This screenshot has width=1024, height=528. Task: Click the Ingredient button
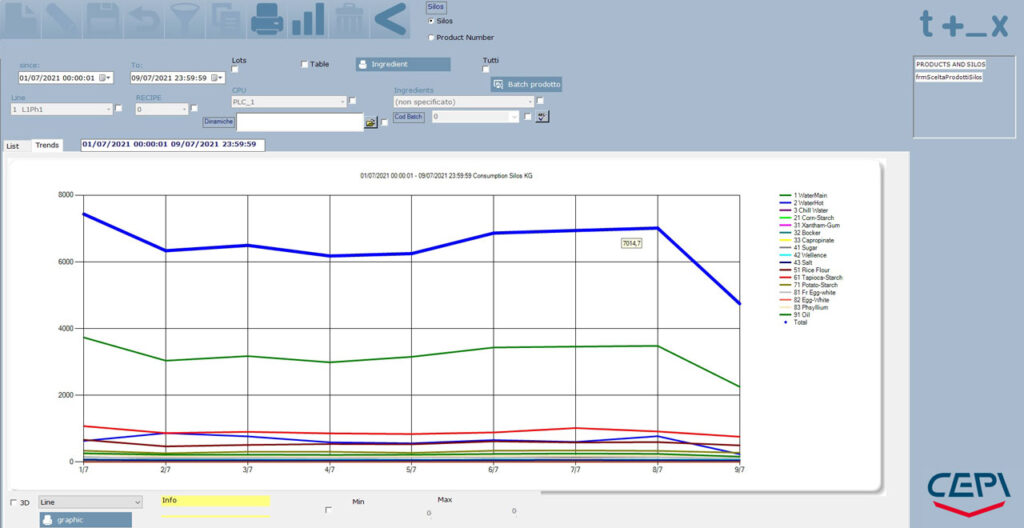pos(403,64)
